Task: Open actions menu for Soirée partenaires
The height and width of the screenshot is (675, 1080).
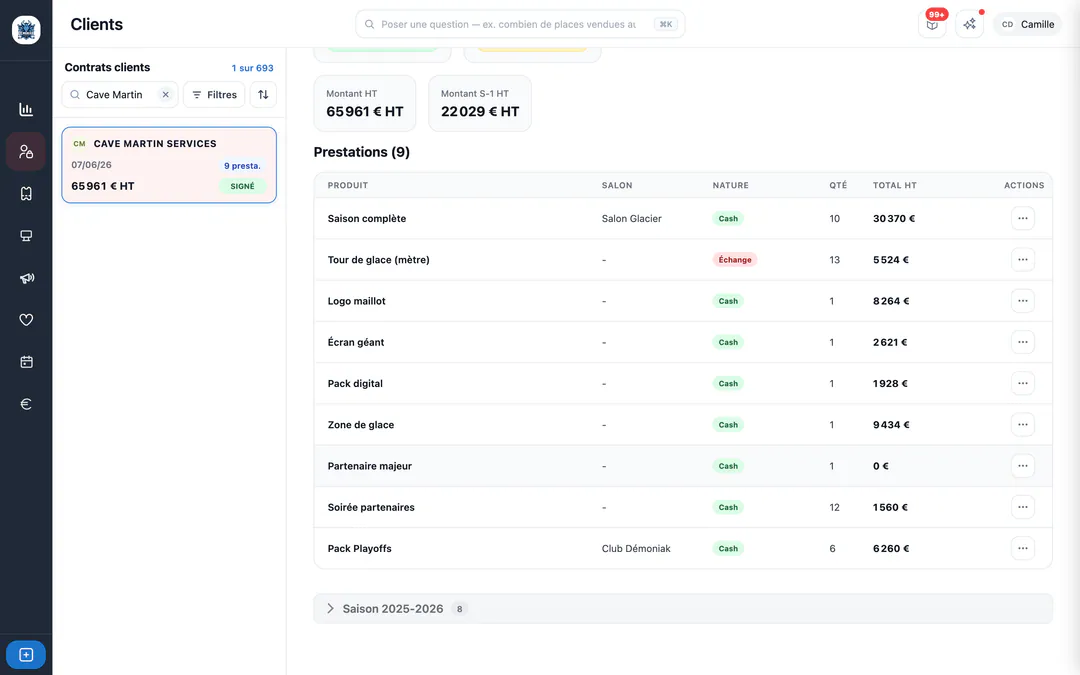Action: (1023, 508)
